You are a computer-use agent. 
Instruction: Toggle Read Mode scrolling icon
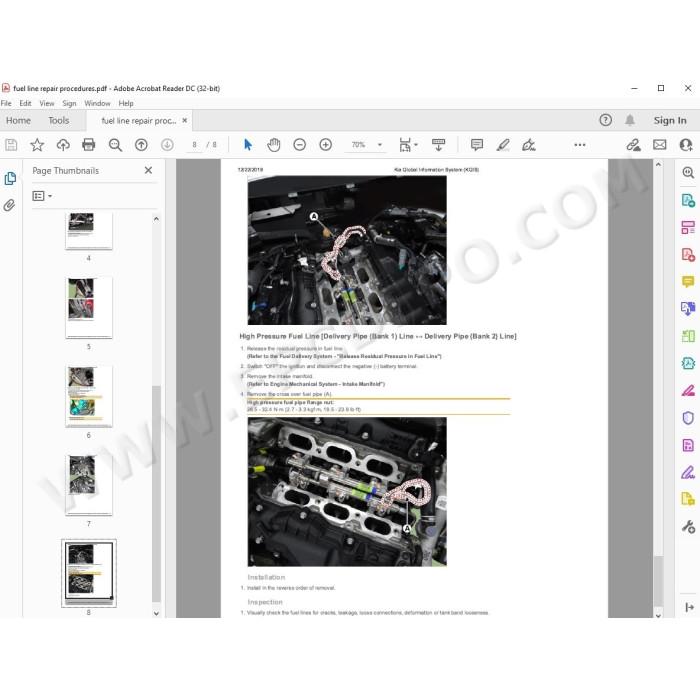pyautogui.click(x=438, y=145)
